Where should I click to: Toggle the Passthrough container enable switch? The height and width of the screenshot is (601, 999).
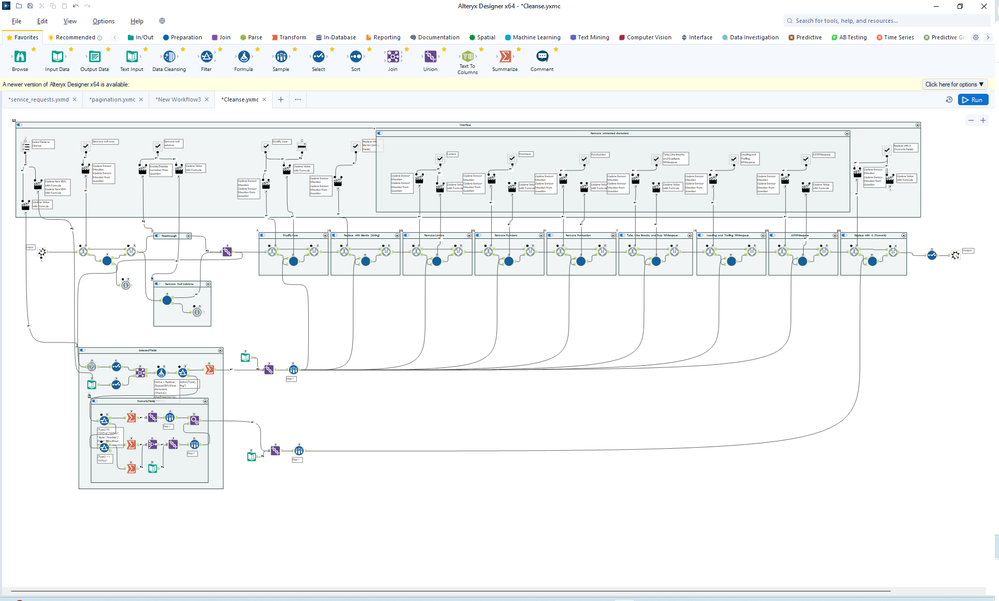(157, 235)
